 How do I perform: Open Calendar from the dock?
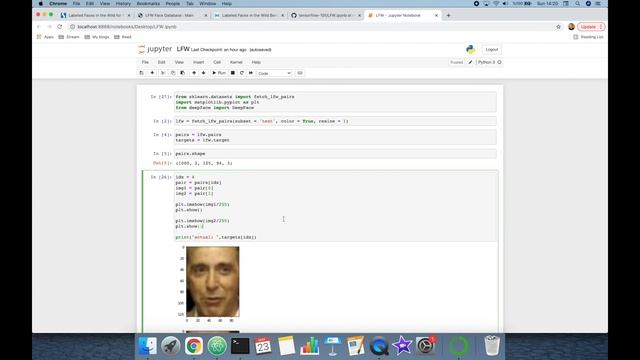263,346
